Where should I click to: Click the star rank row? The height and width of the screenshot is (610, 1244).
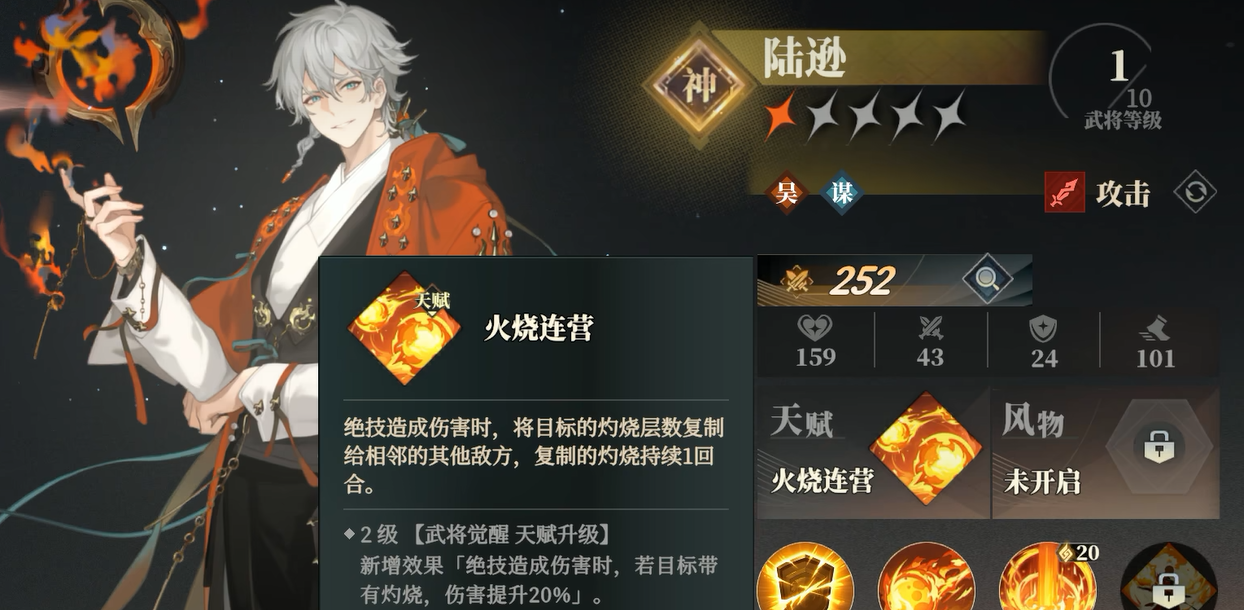pos(866,115)
